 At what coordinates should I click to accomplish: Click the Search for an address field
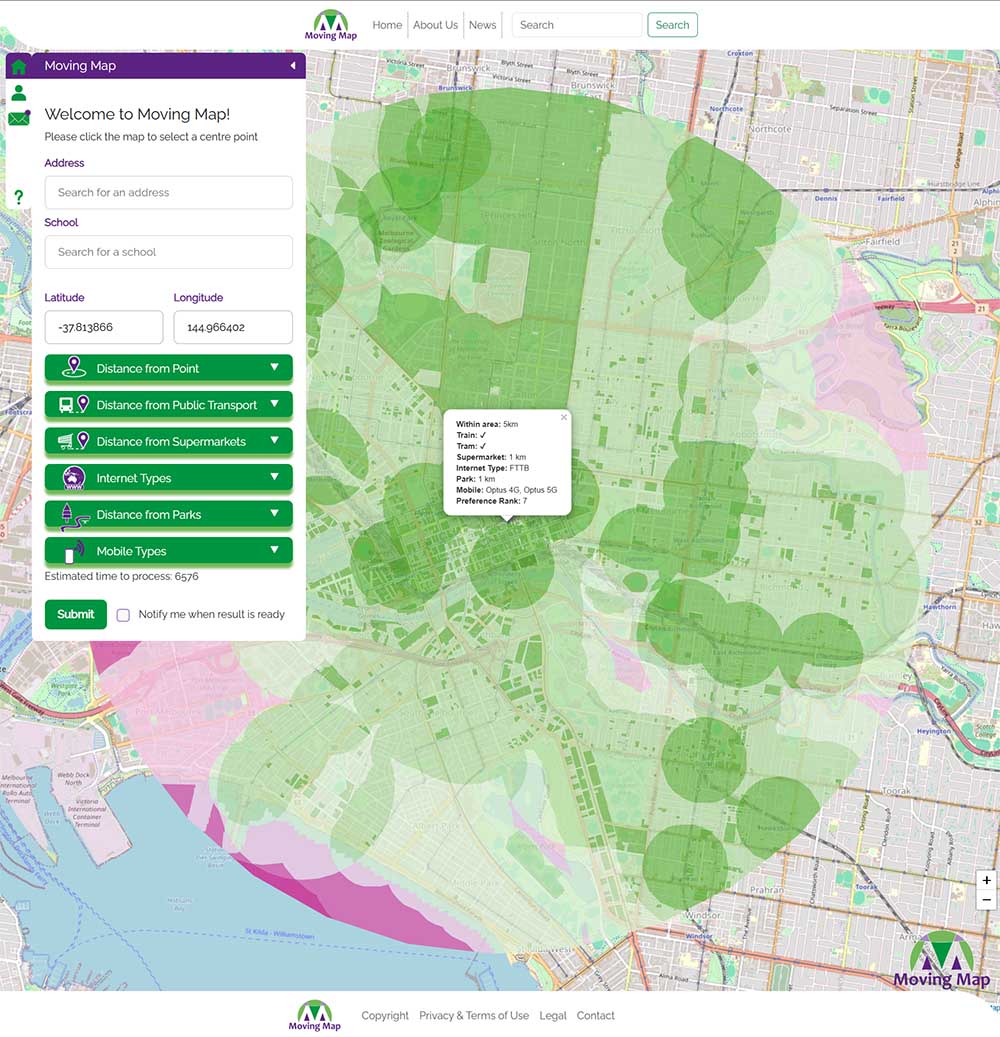[x=168, y=193]
